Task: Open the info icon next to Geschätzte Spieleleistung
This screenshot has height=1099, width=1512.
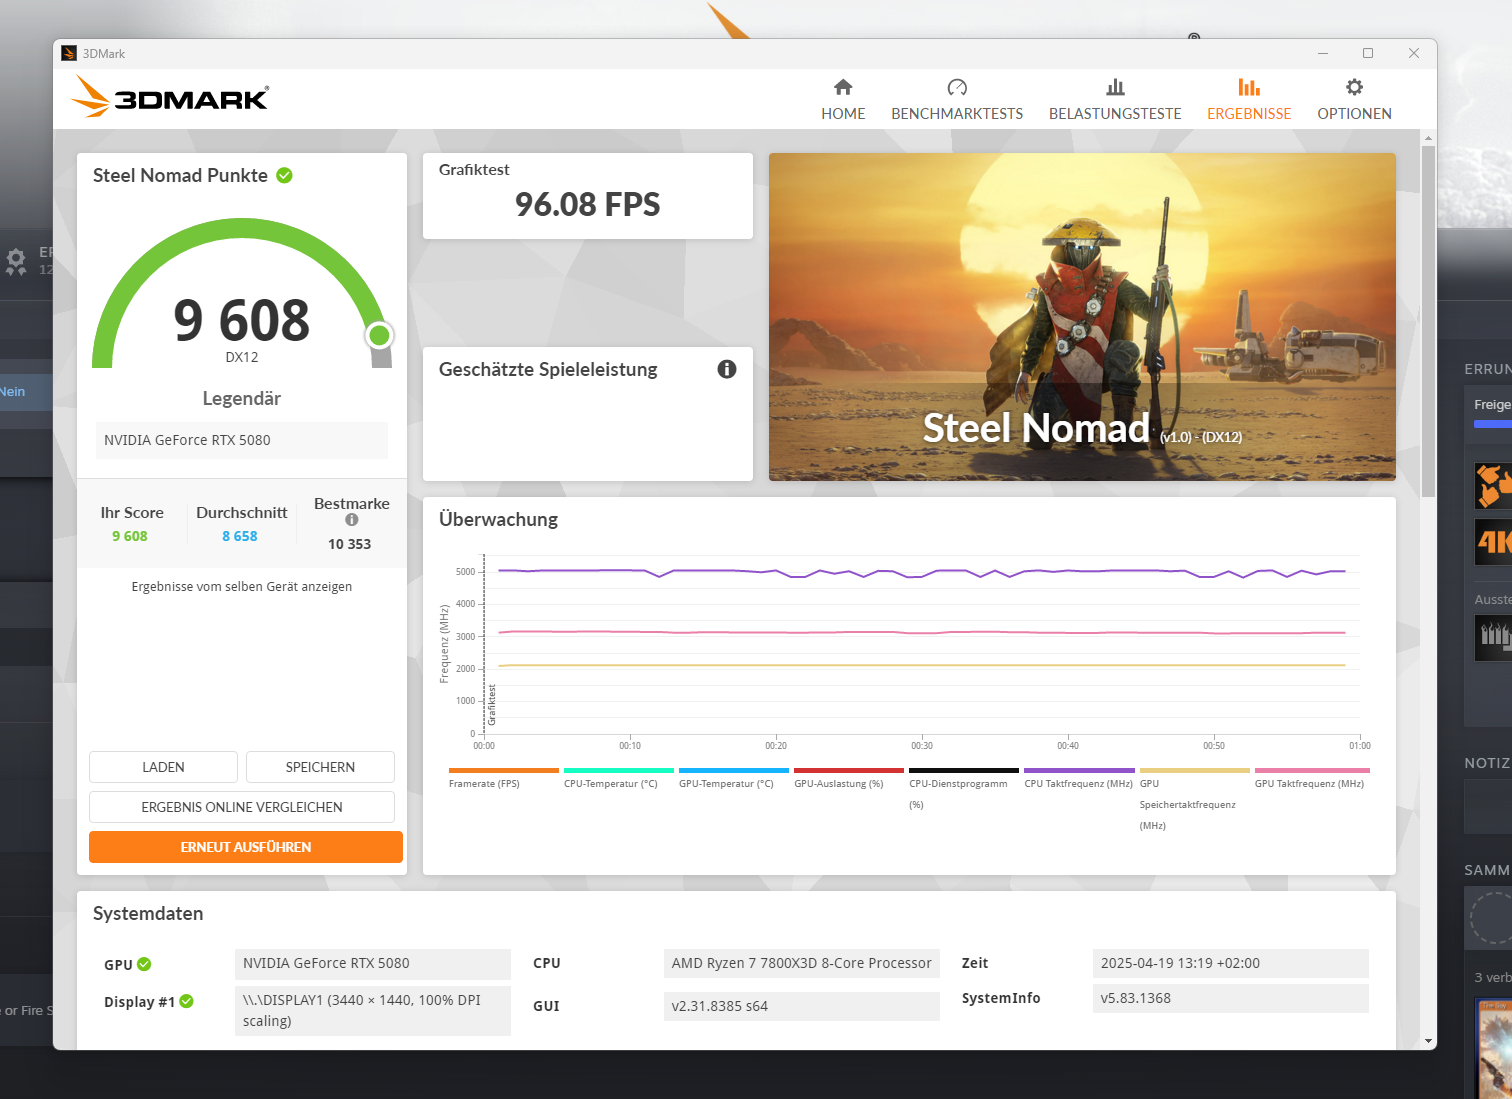Action: tap(727, 369)
